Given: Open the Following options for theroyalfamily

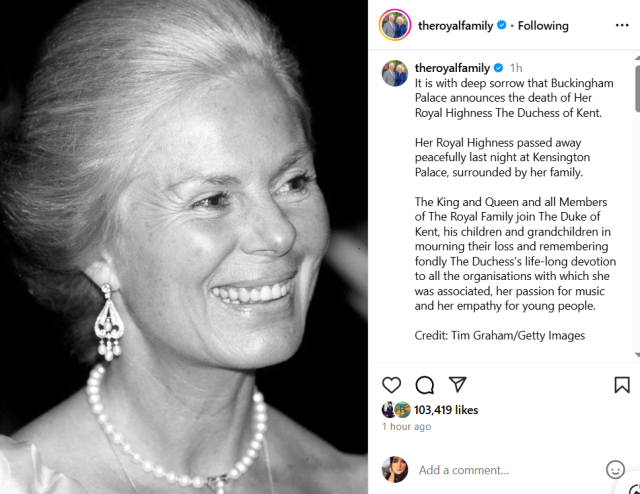Looking at the screenshot, I should click(543, 26).
